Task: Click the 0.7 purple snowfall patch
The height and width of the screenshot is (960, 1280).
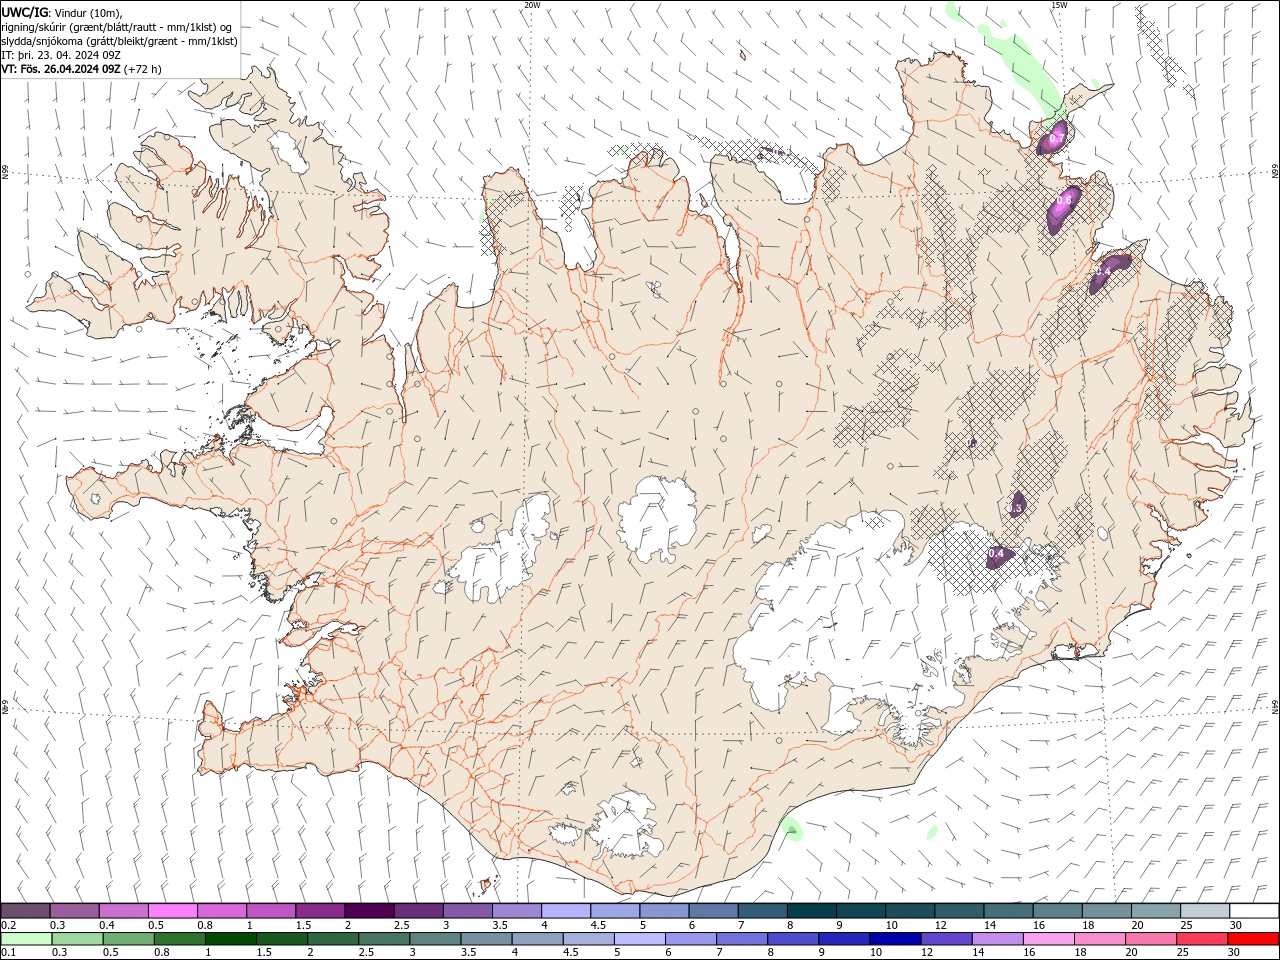Action: point(1052,137)
